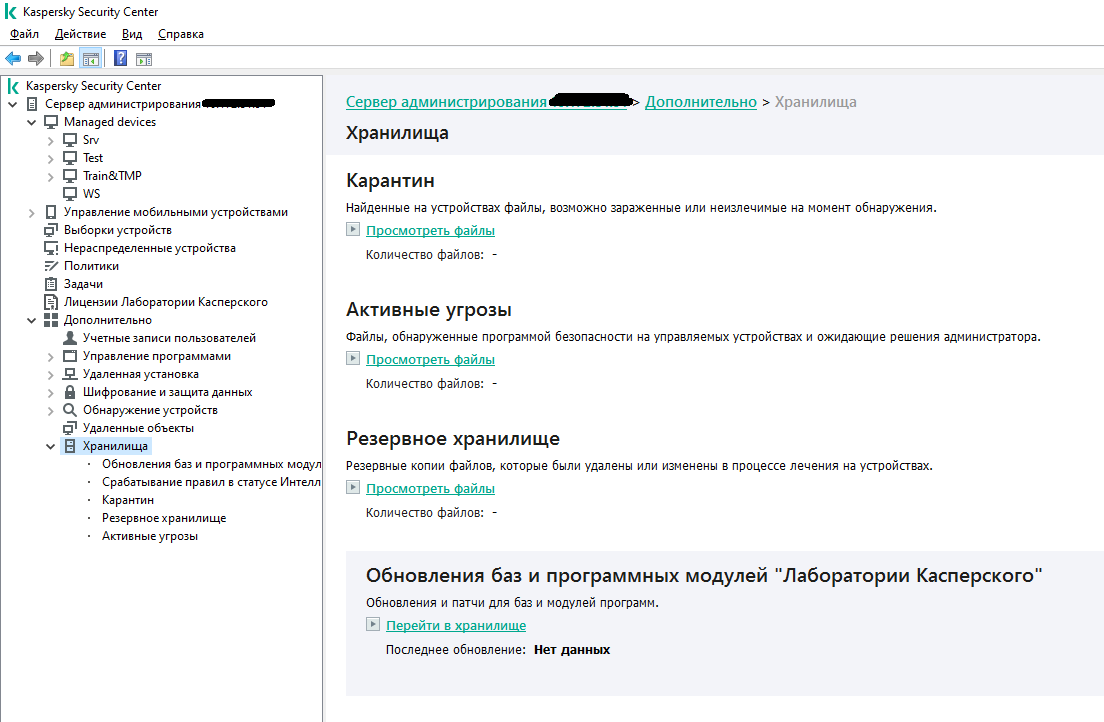Open the blue Help question-mark icon

121,58
